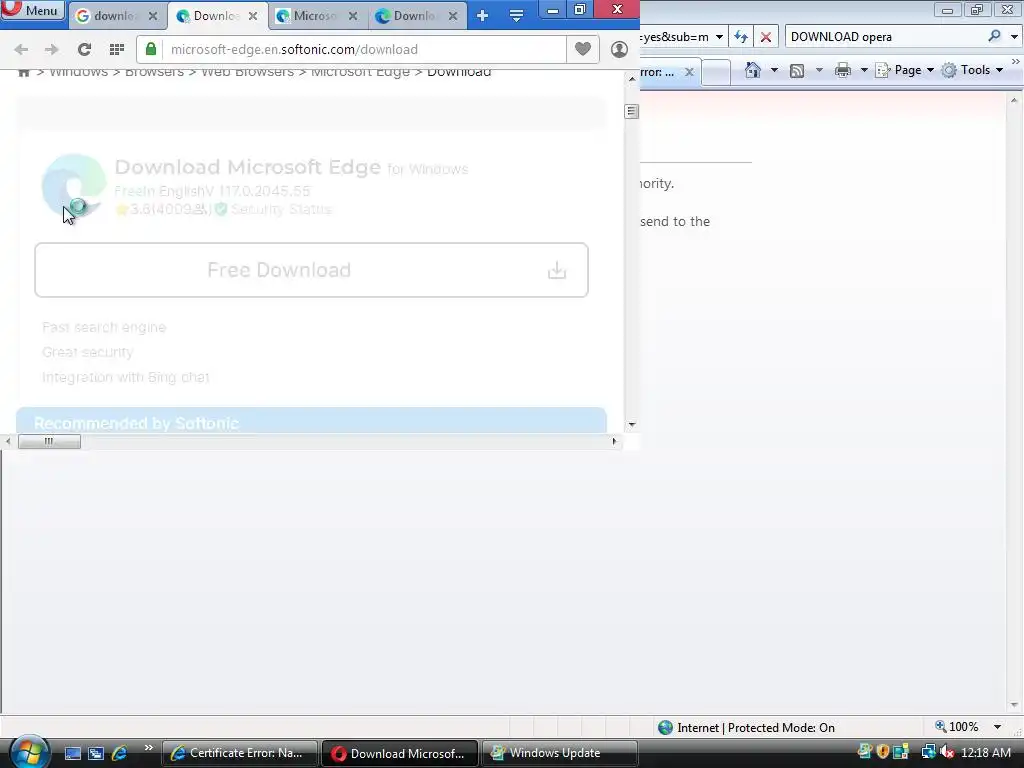This screenshot has height=768, width=1024.
Task: Launch Internet Explorer from quick launch
Action: pos(120,753)
